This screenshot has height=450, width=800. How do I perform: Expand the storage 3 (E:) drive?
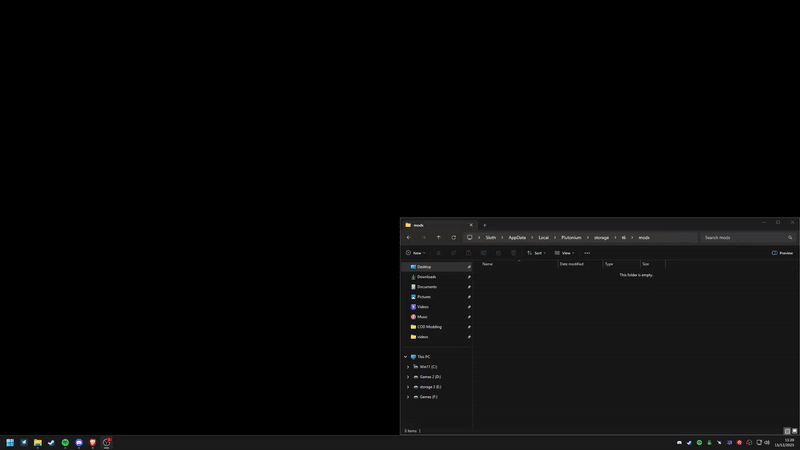408,387
